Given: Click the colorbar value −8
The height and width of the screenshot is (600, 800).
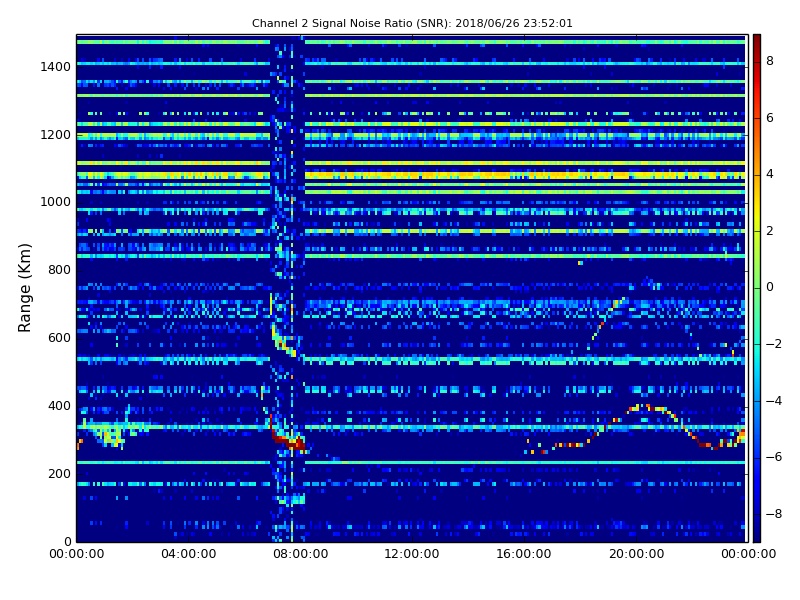Looking at the screenshot, I should coord(774,514).
